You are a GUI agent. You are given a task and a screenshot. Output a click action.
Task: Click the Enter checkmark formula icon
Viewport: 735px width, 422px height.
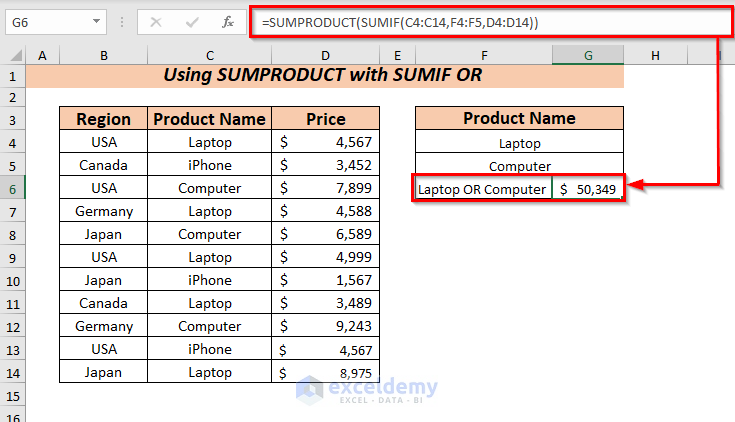pyautogui.click(x=191, y=21)
